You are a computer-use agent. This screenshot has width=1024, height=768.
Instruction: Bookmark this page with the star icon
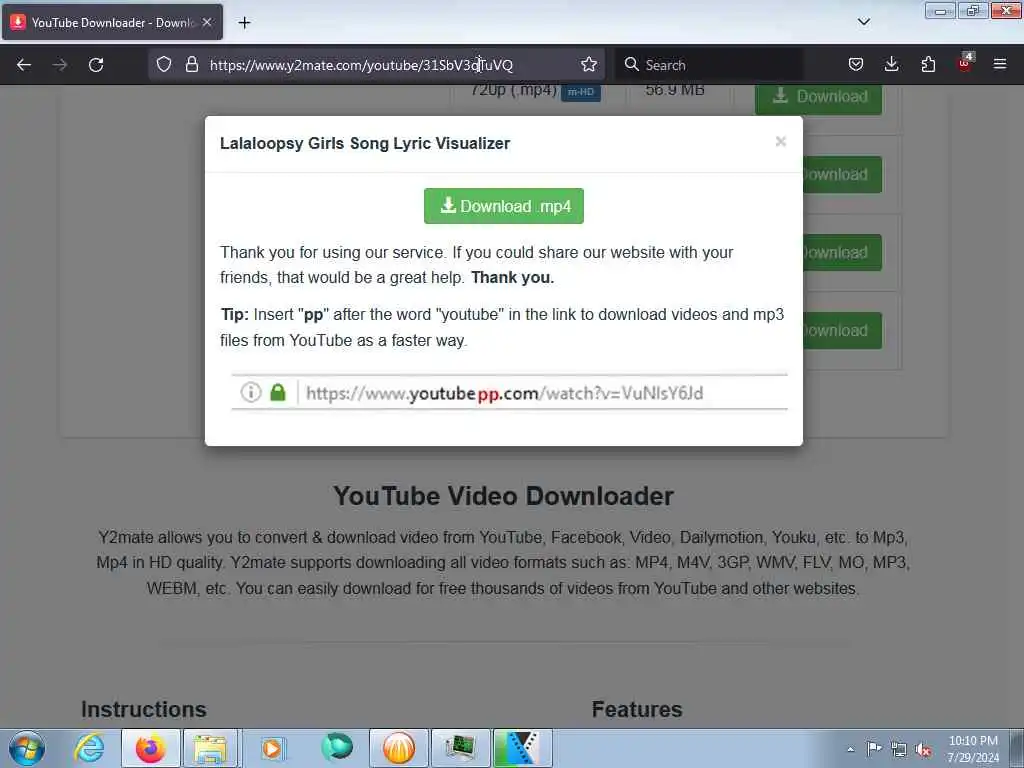pos(588,64)
